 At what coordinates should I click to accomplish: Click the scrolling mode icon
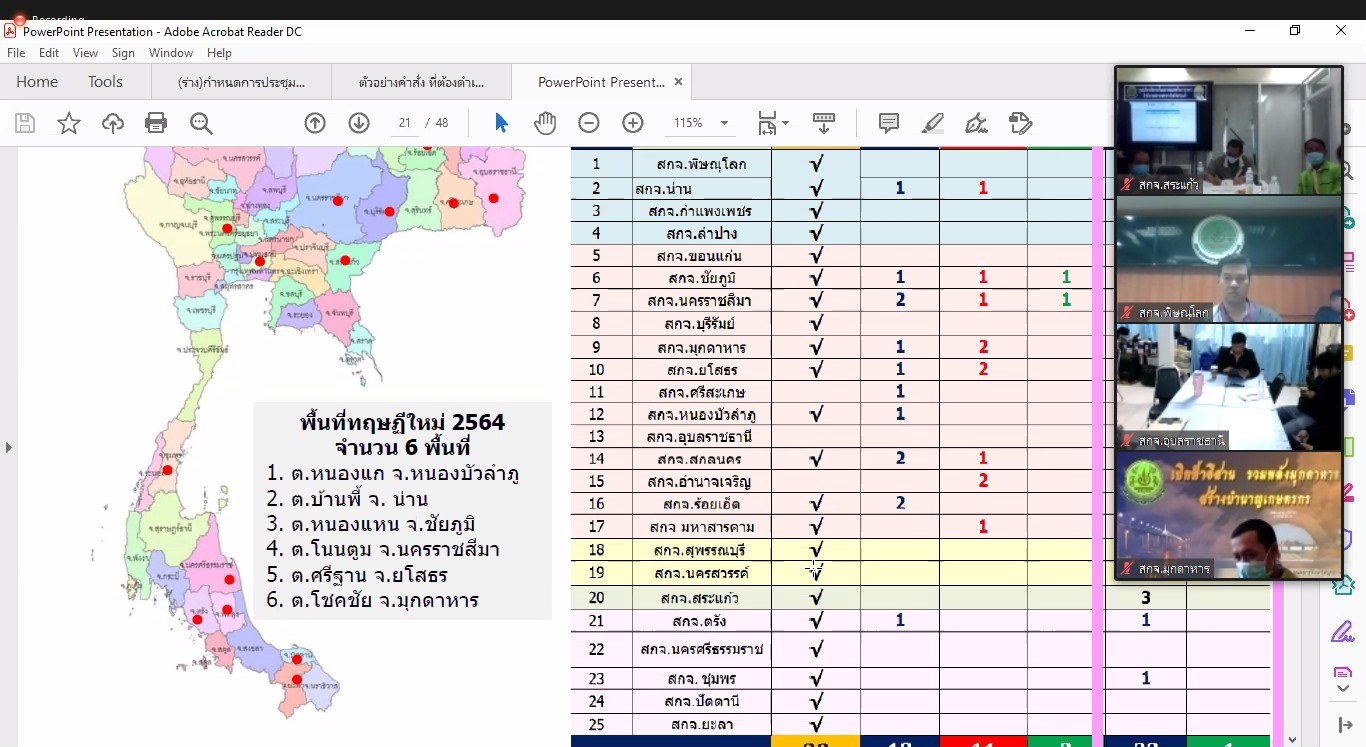point(824,123)
